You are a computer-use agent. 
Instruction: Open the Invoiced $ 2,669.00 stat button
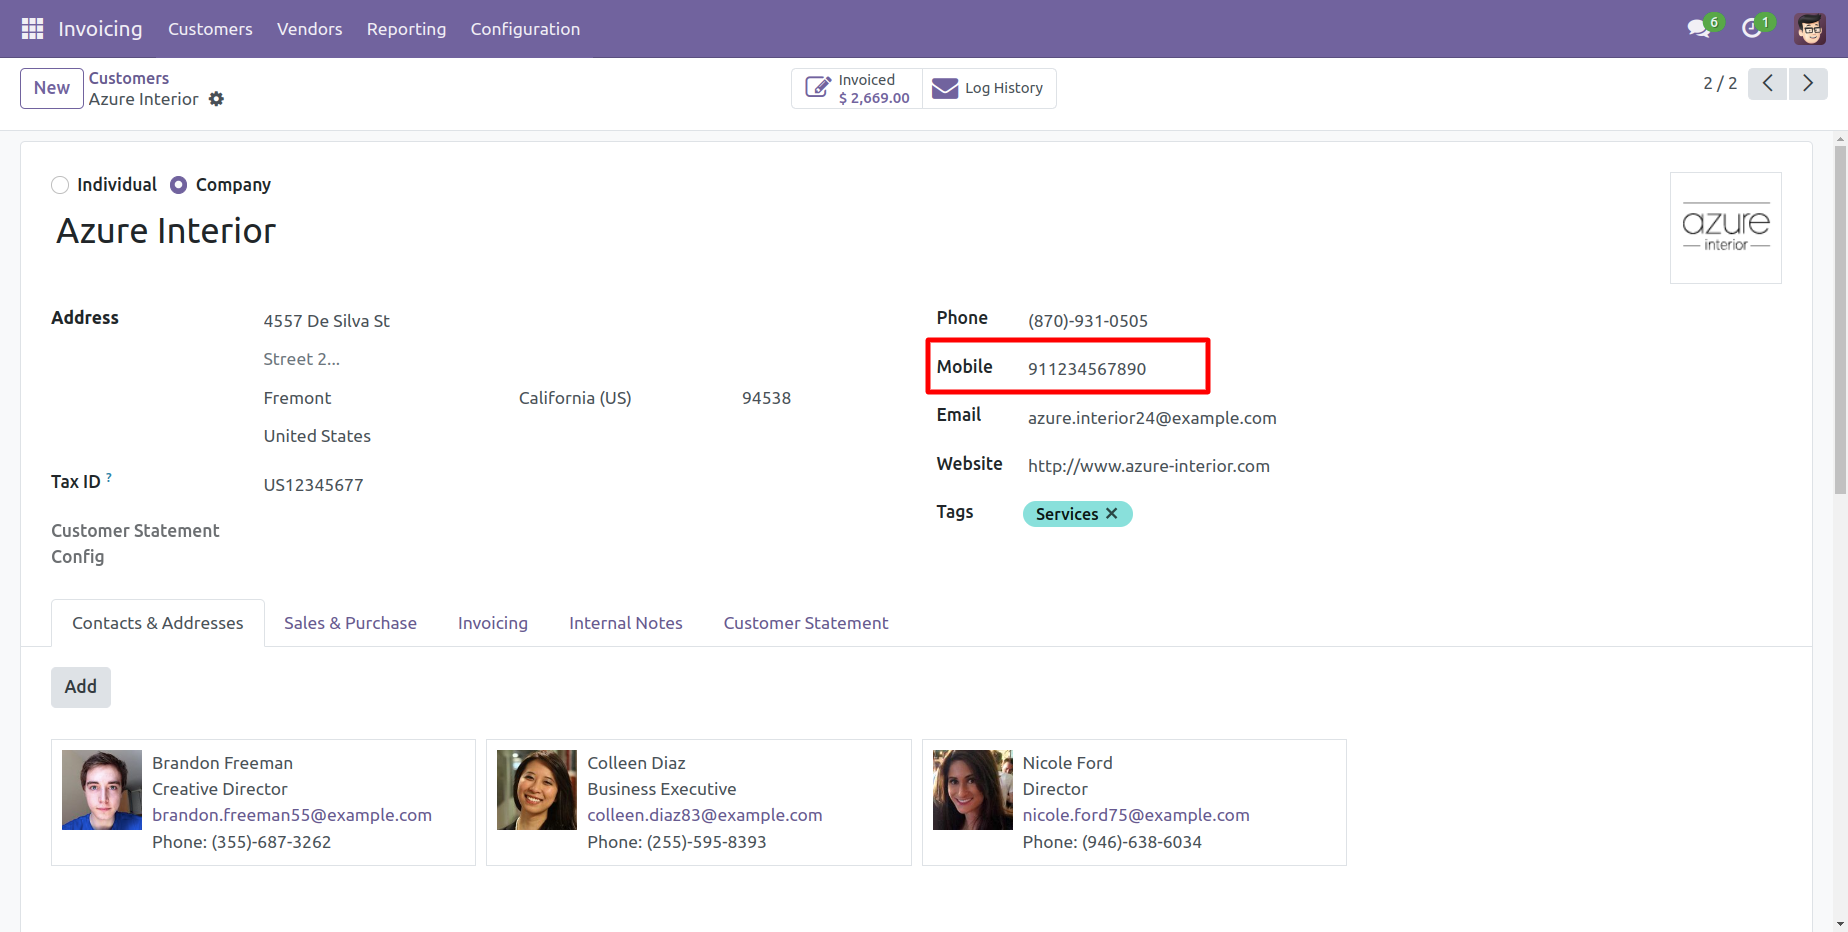[x=857, y=88]
